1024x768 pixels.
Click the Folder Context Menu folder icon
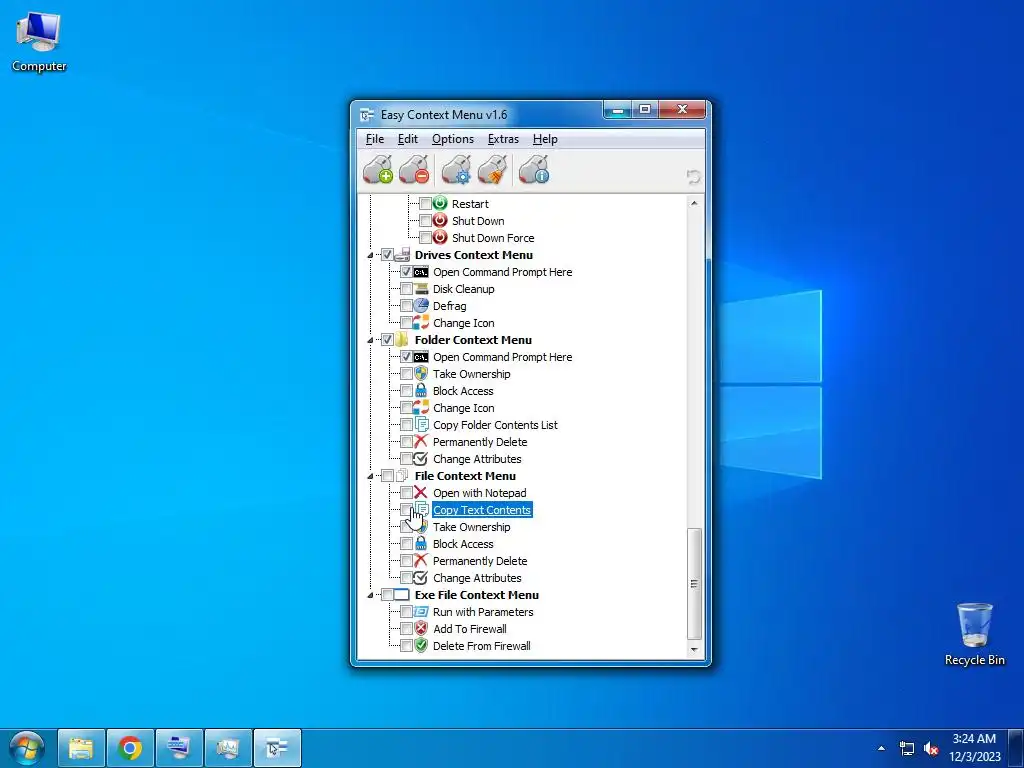(x=402, y=340)
